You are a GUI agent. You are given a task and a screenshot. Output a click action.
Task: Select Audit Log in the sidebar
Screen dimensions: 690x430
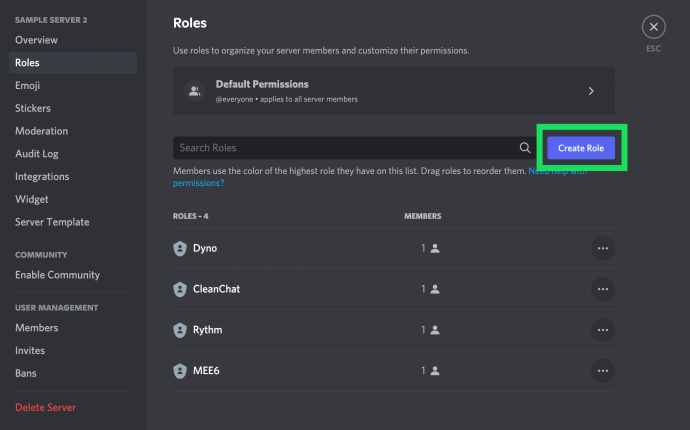click(37, 154)
